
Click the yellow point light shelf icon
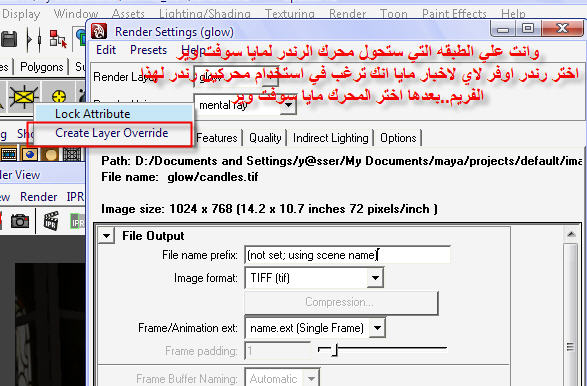coord(58,97)
